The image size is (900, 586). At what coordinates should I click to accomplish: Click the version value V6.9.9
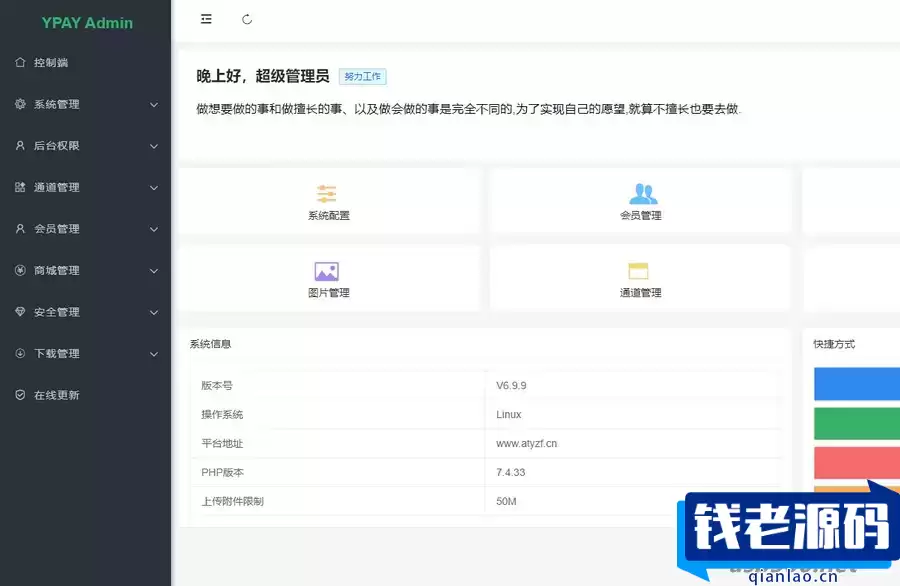[511, 386]
